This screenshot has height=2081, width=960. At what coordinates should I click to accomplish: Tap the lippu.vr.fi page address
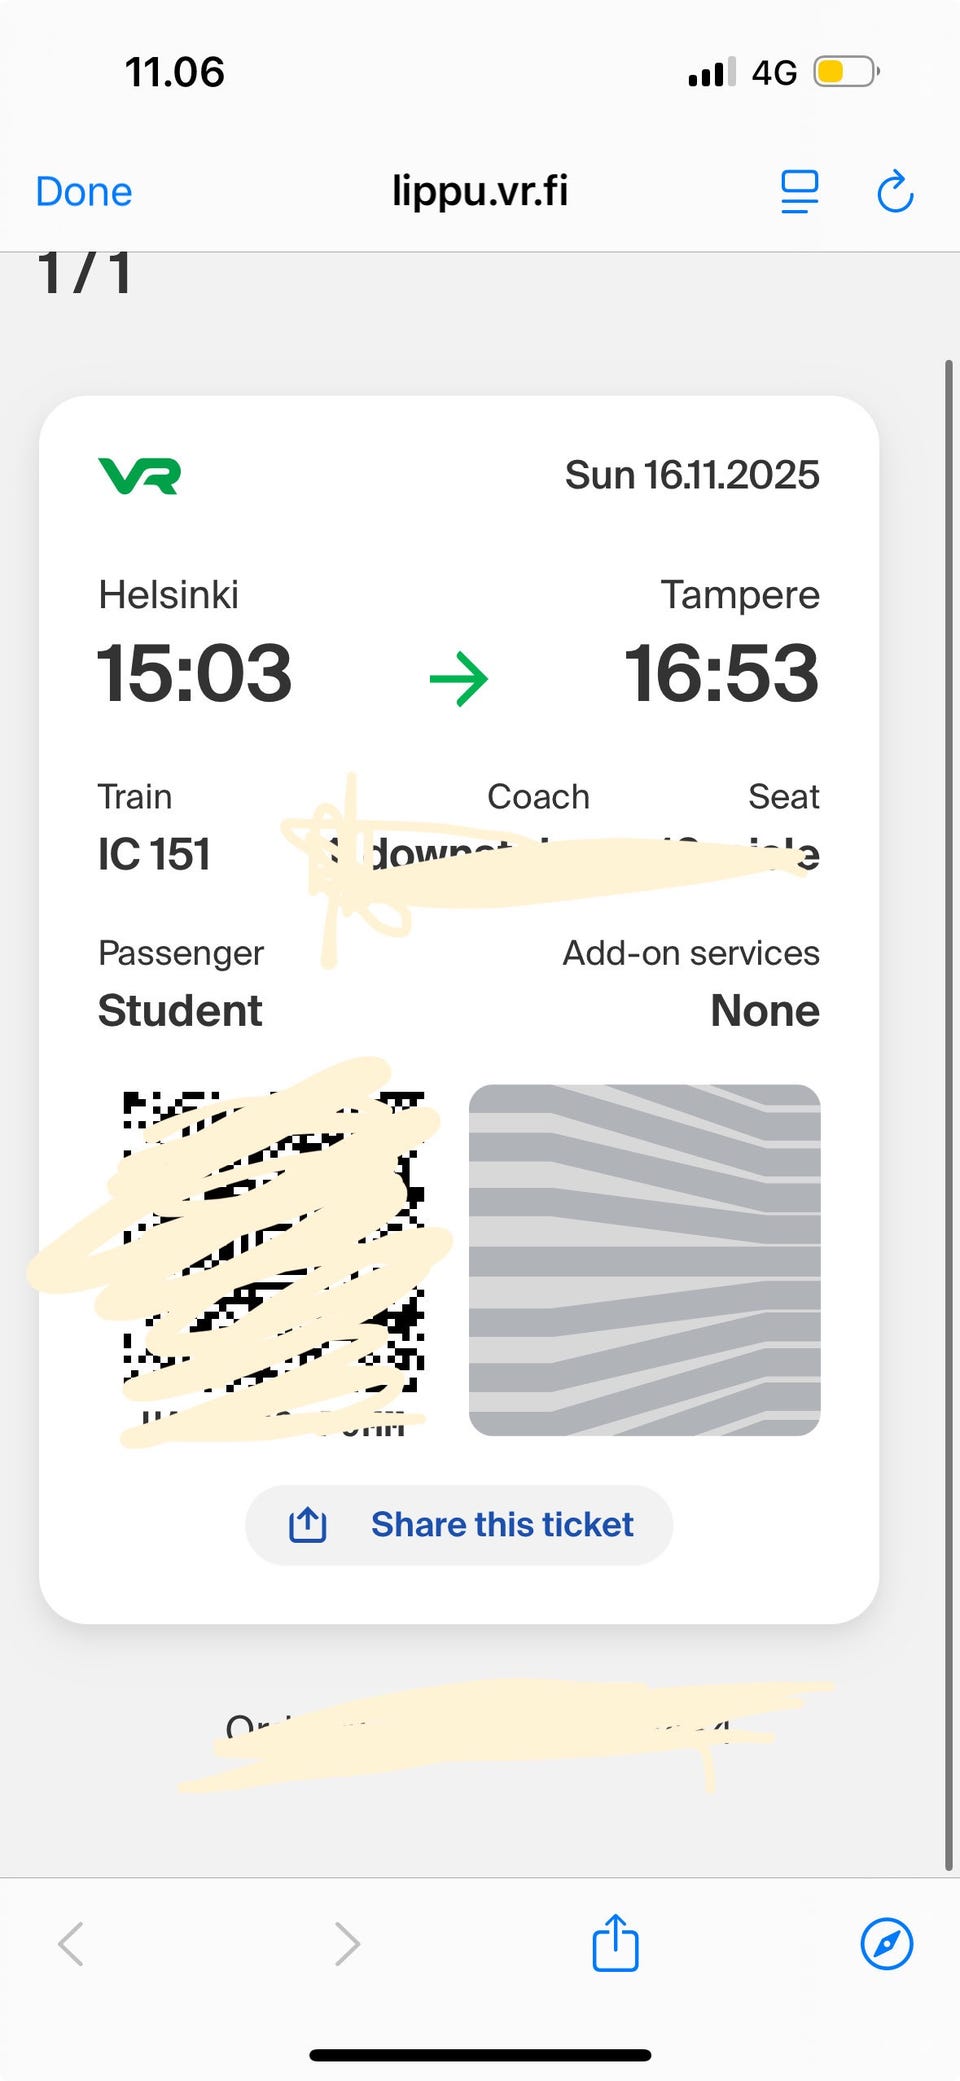(480, 191)
